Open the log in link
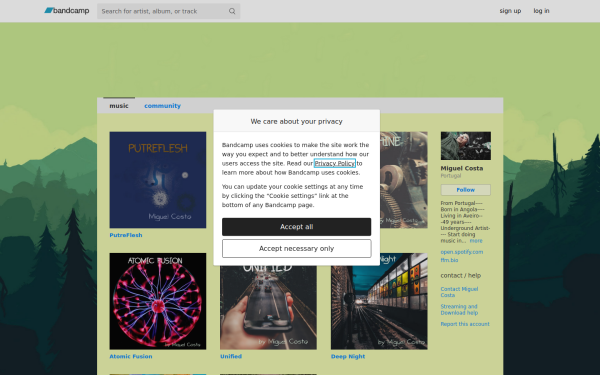600x375 pixels. pos(541,11)
